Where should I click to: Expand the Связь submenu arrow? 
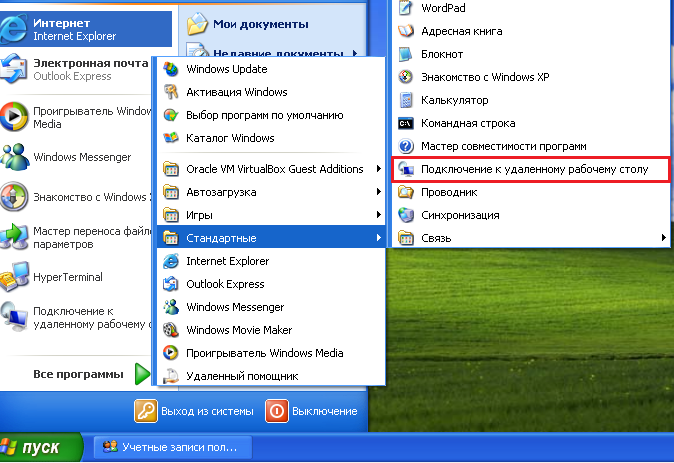(x=664, y=238)
